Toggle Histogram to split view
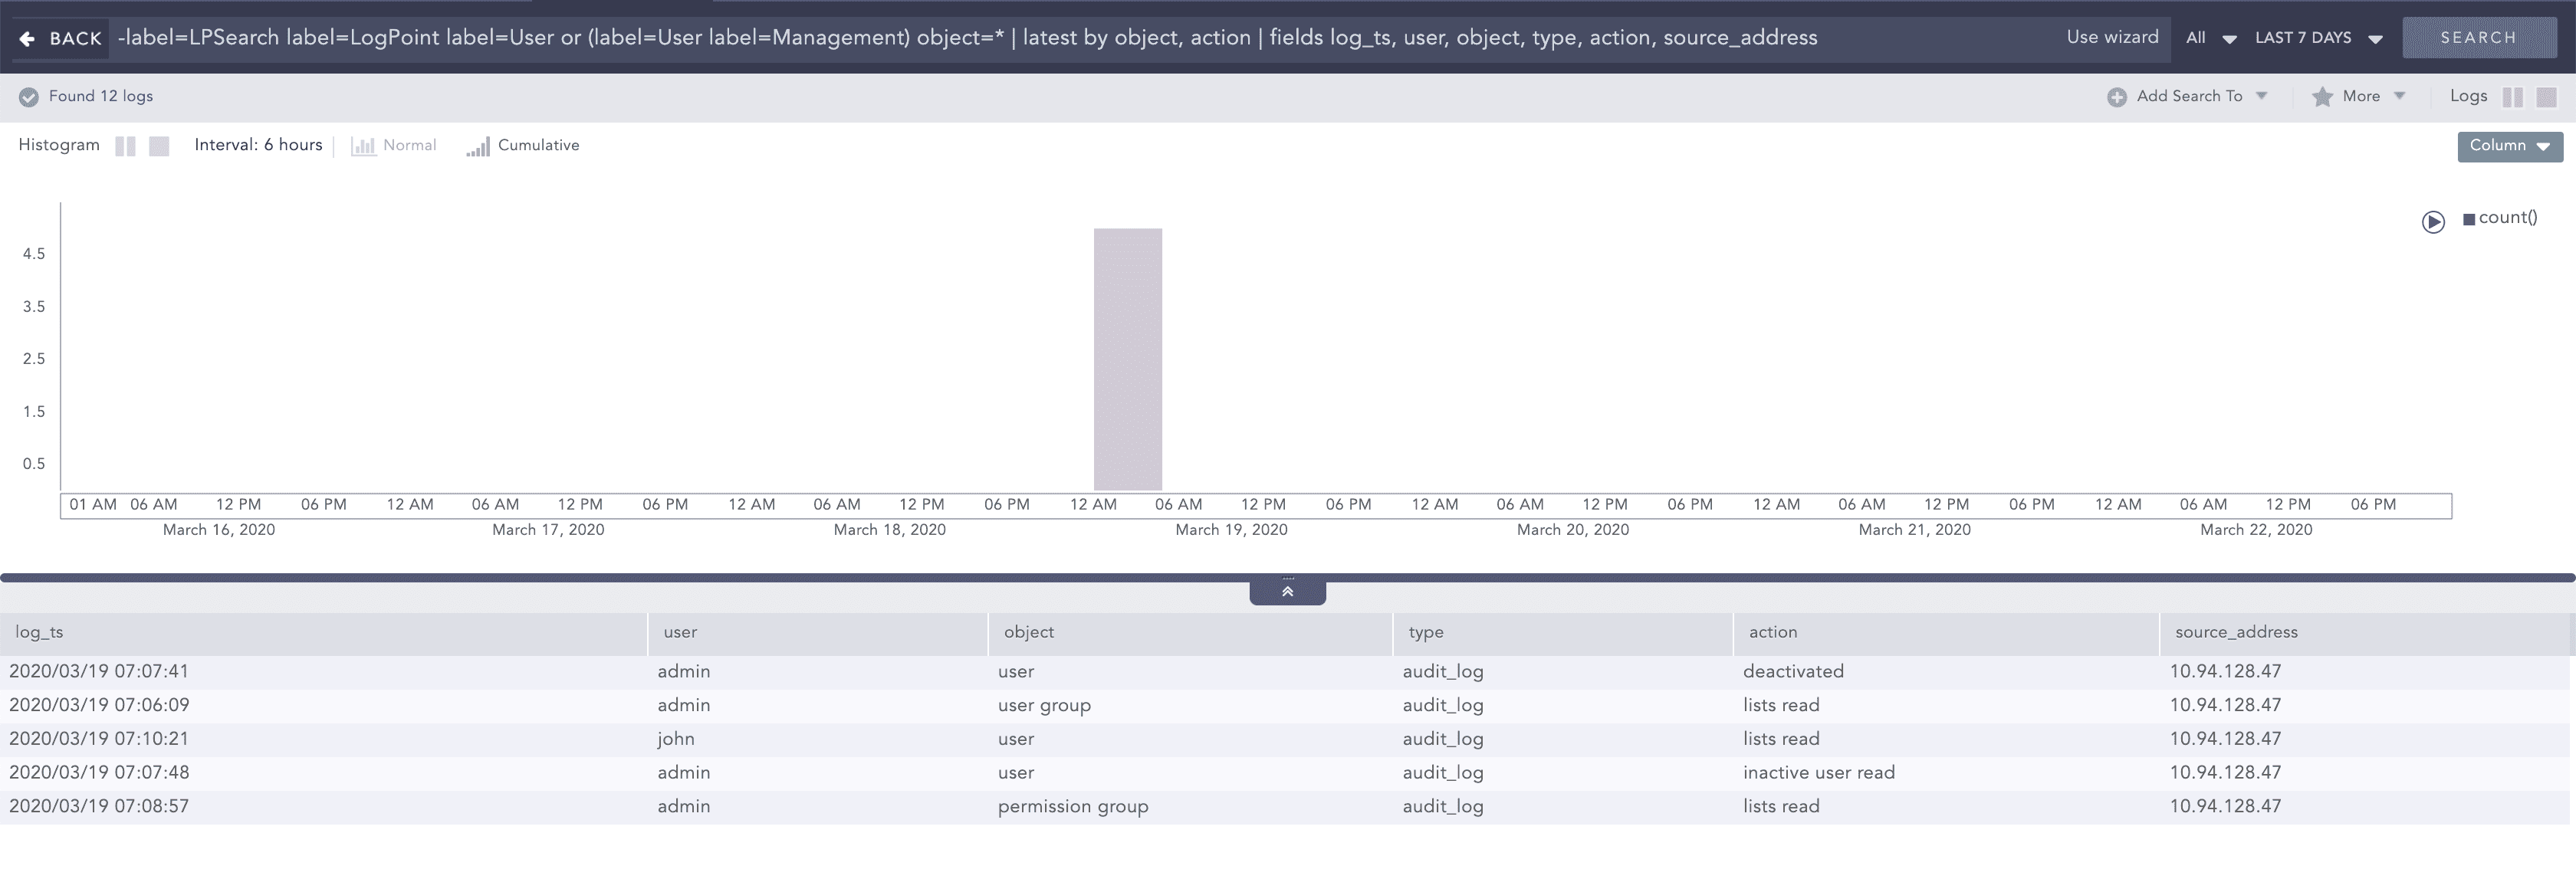 [126, 145]
